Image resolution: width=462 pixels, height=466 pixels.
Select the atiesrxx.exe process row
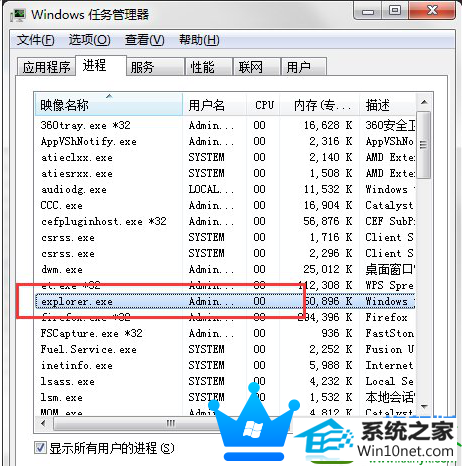point(225,173)
